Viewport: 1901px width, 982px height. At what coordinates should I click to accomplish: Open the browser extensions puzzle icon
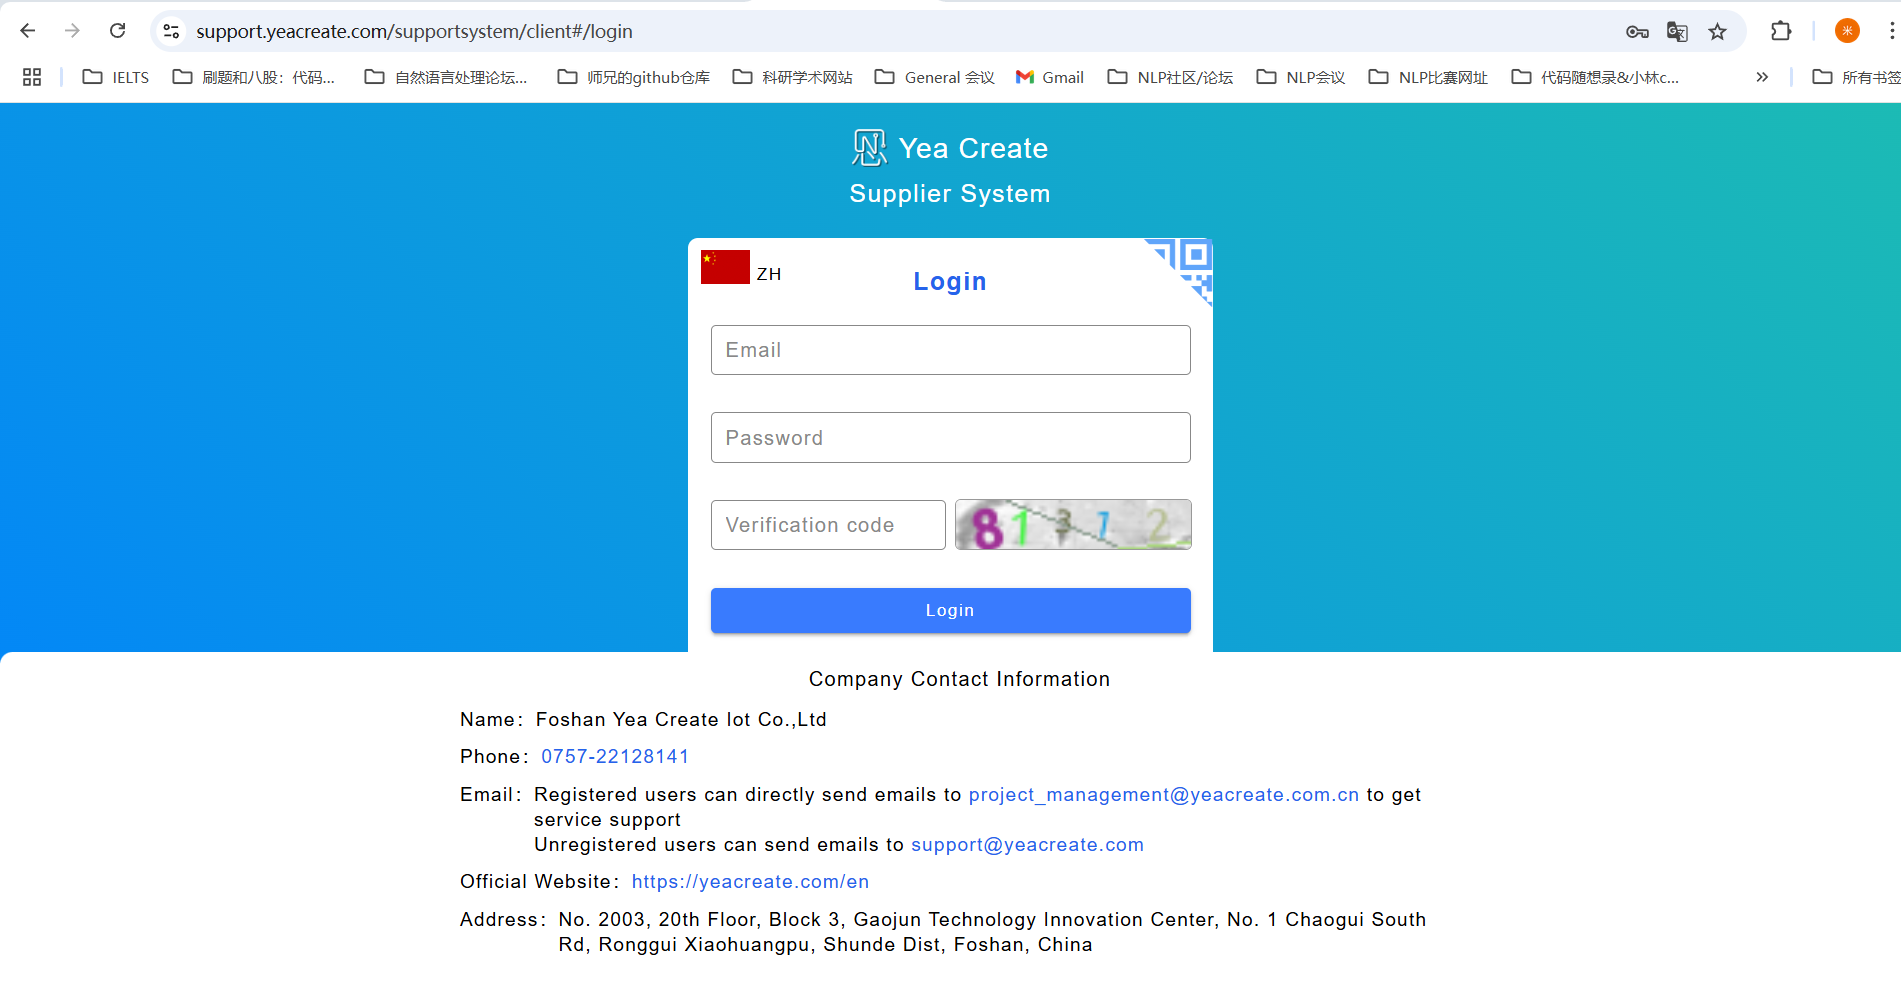point(1781,31)
